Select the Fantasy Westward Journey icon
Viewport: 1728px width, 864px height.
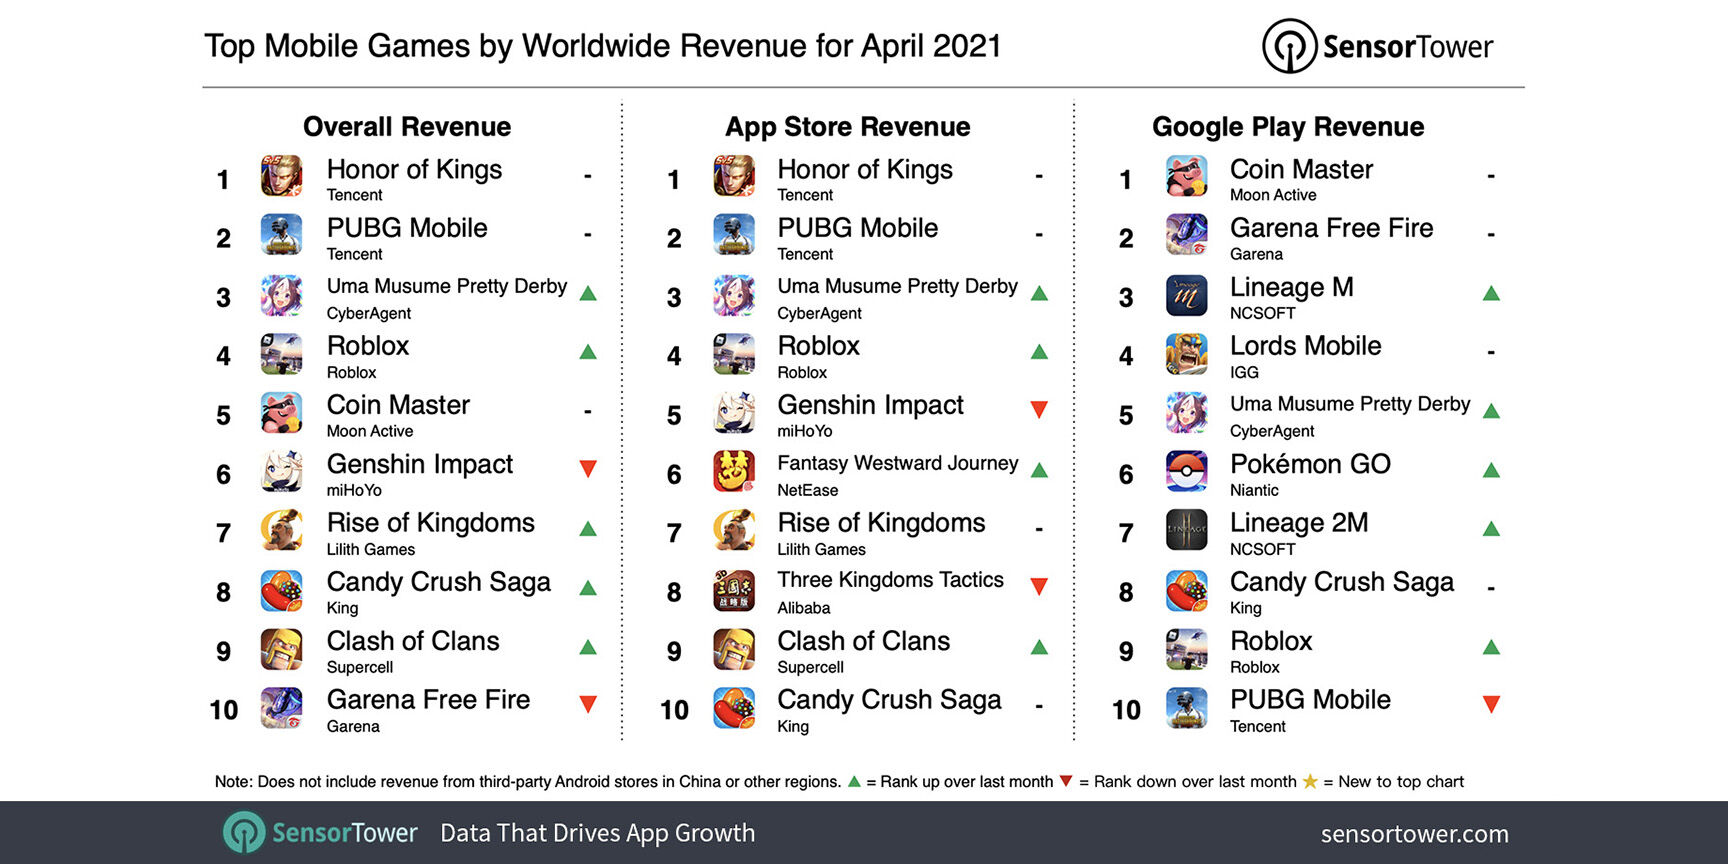coord(734,471)
